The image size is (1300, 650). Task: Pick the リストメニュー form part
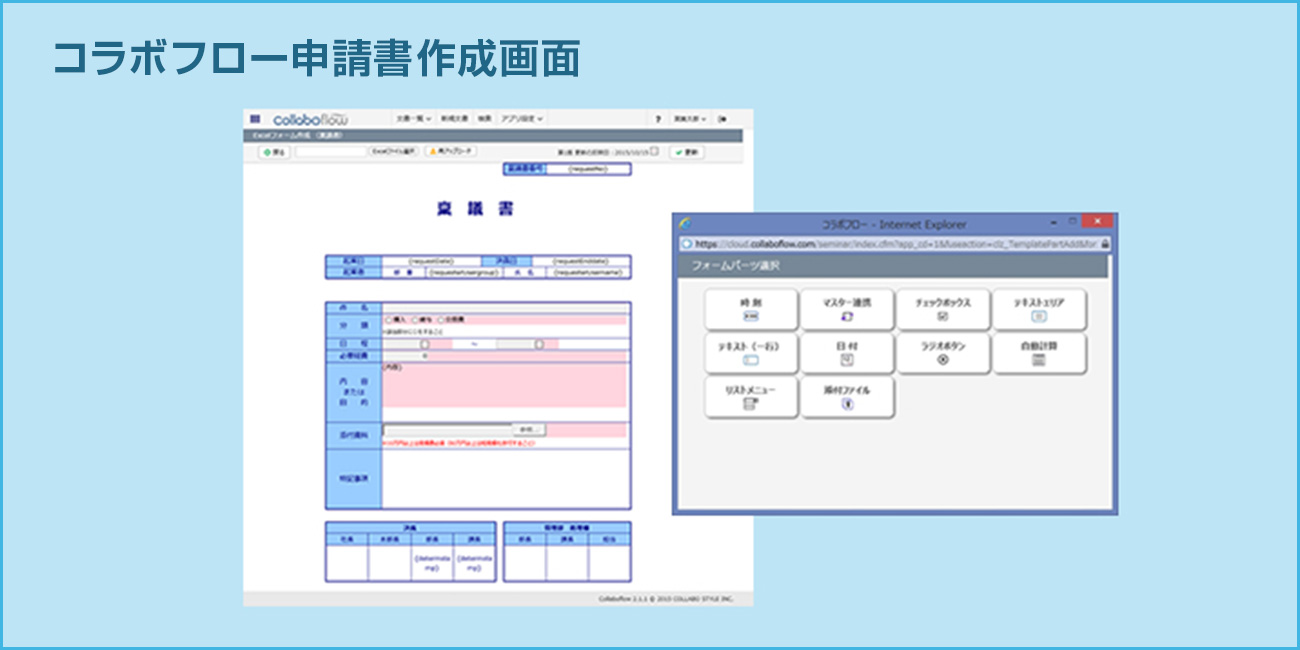[x=751, y=397]
